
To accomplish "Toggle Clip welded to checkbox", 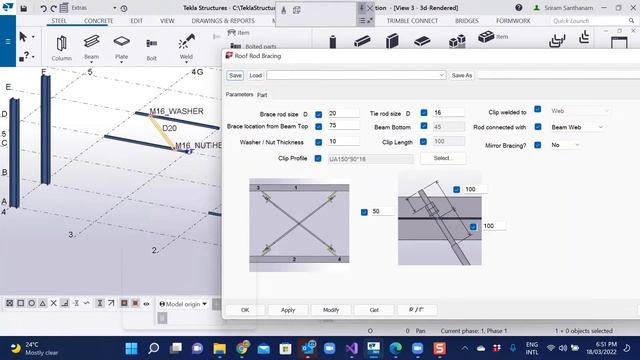I will point(538,109).
